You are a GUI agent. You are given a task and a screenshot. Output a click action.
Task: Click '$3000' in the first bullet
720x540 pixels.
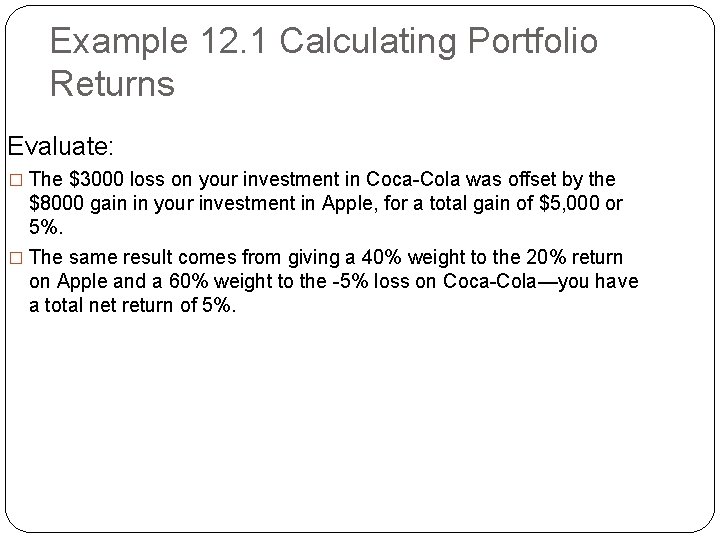[x=96, y=179]
